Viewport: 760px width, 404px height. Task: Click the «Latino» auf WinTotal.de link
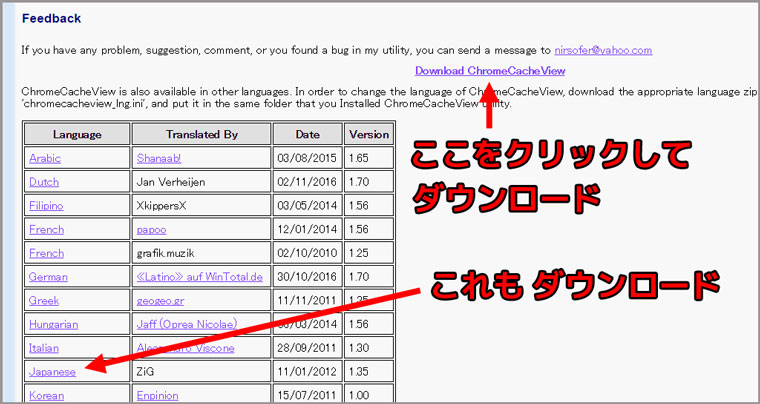coord(199,277)
